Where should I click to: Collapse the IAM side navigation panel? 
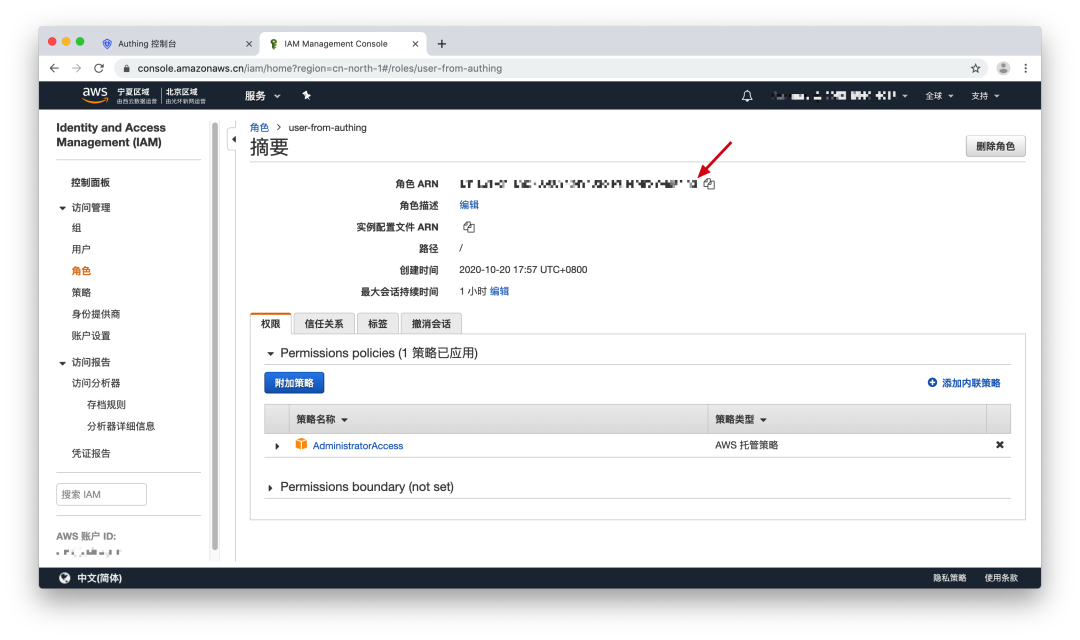click(233, 140)
